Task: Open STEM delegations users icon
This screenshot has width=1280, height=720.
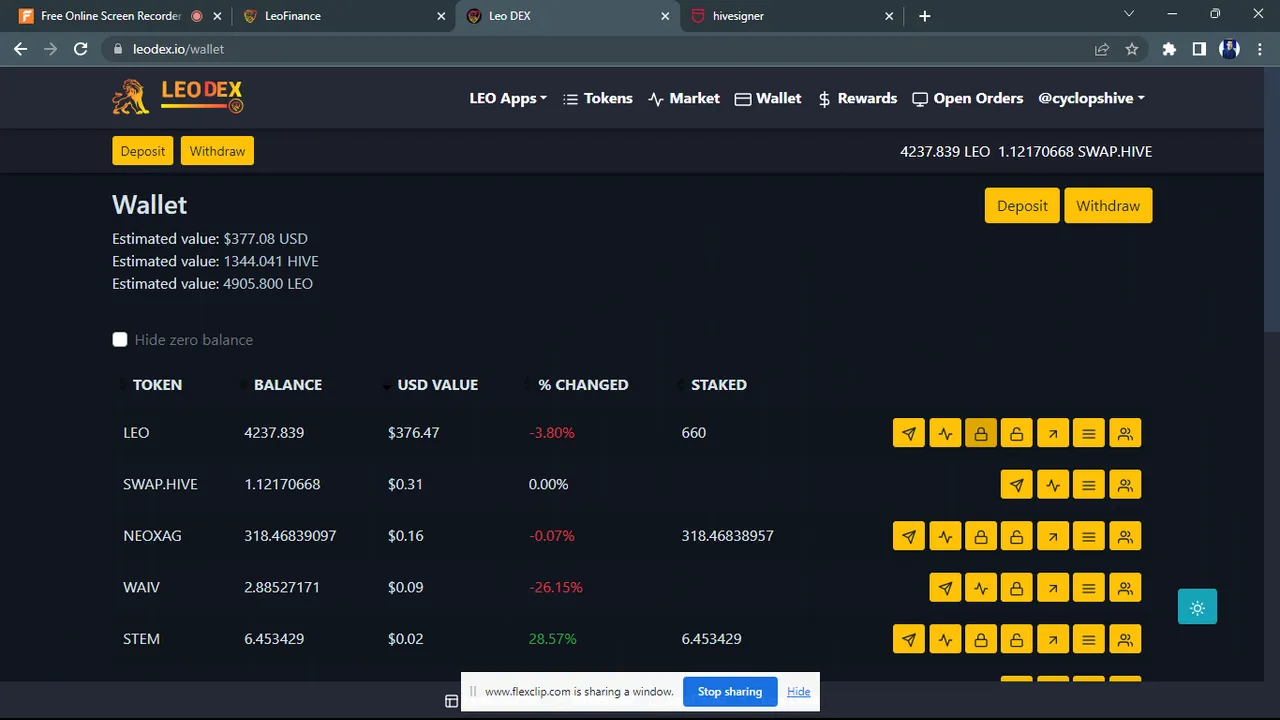Action: click(x=1125, y=639)
